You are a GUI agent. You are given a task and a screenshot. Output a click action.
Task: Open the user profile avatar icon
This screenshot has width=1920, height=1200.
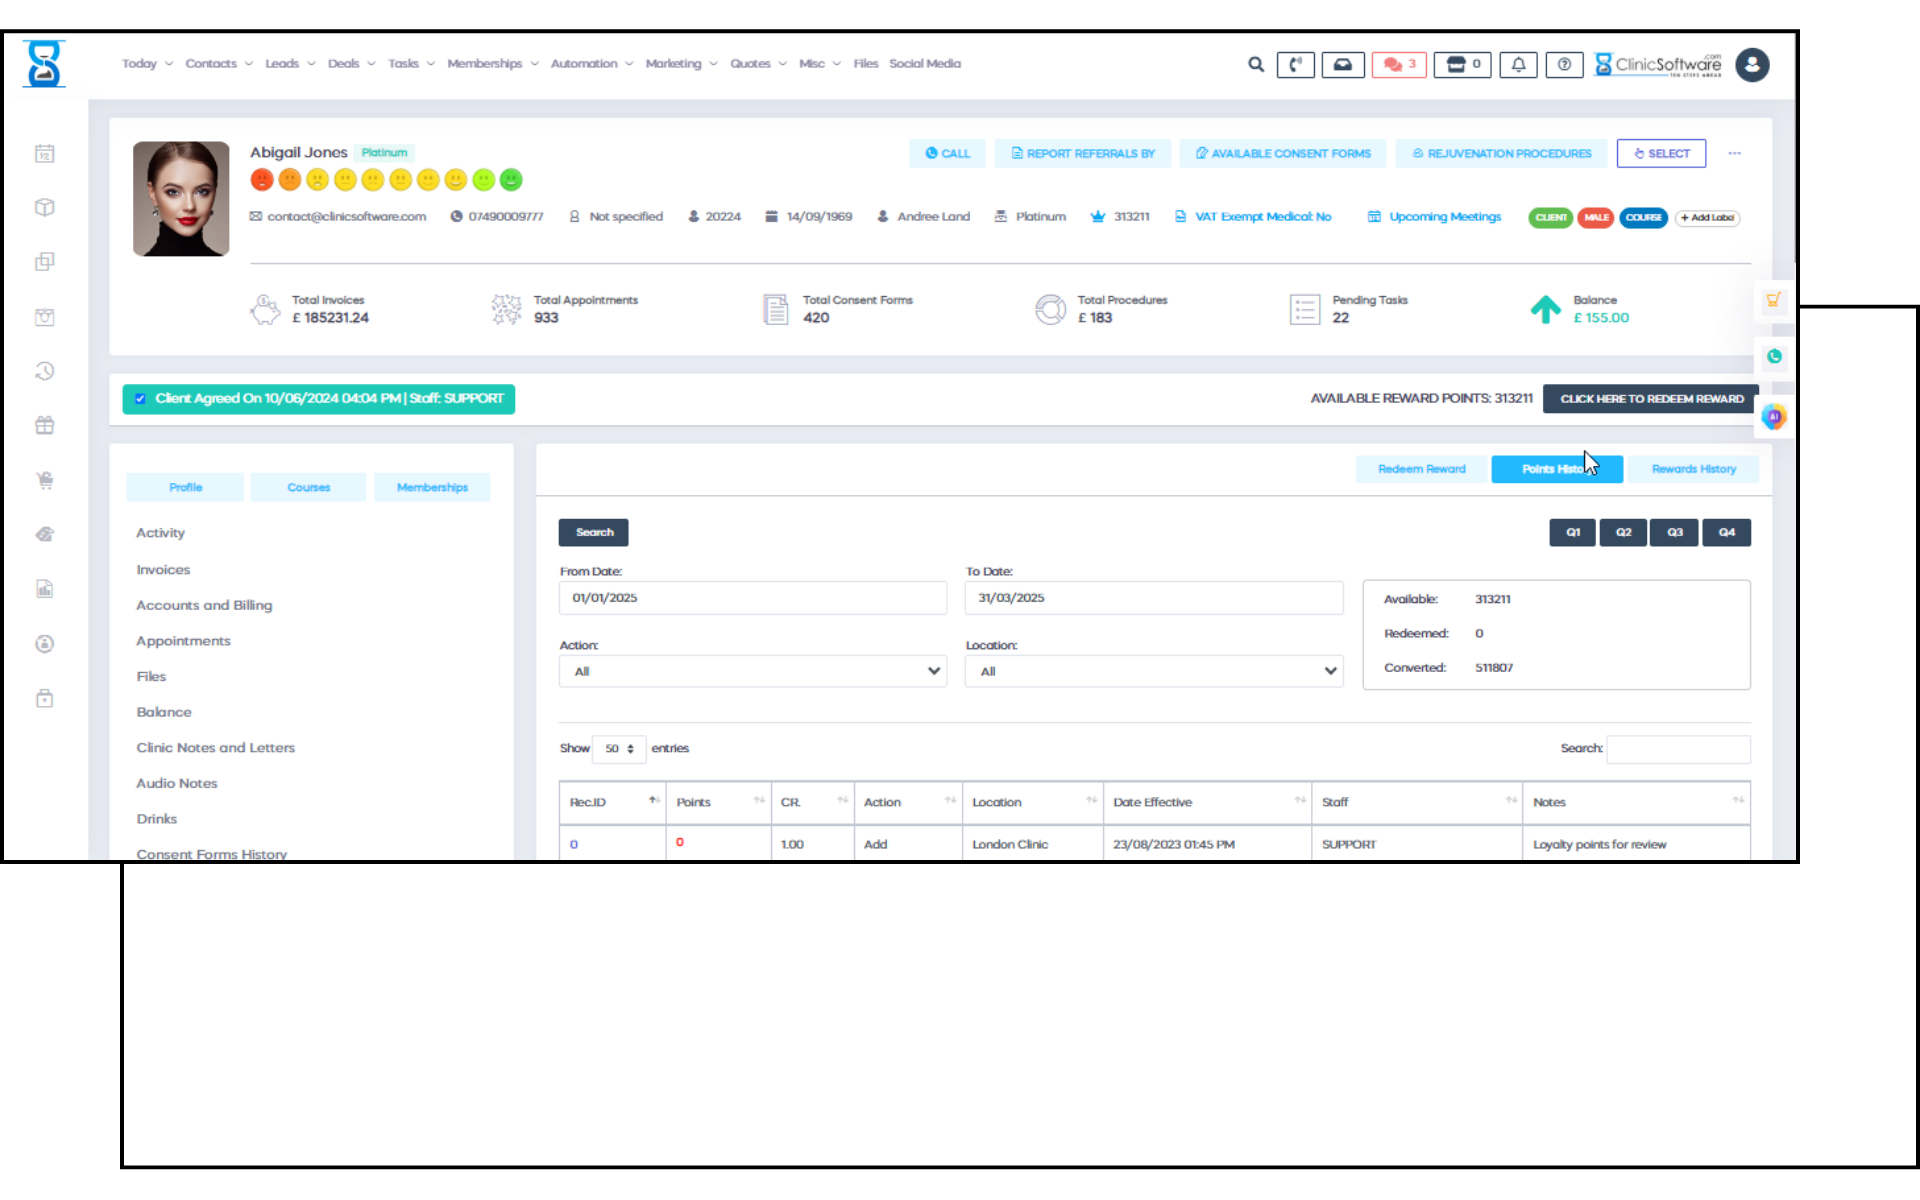point(1752,65)
